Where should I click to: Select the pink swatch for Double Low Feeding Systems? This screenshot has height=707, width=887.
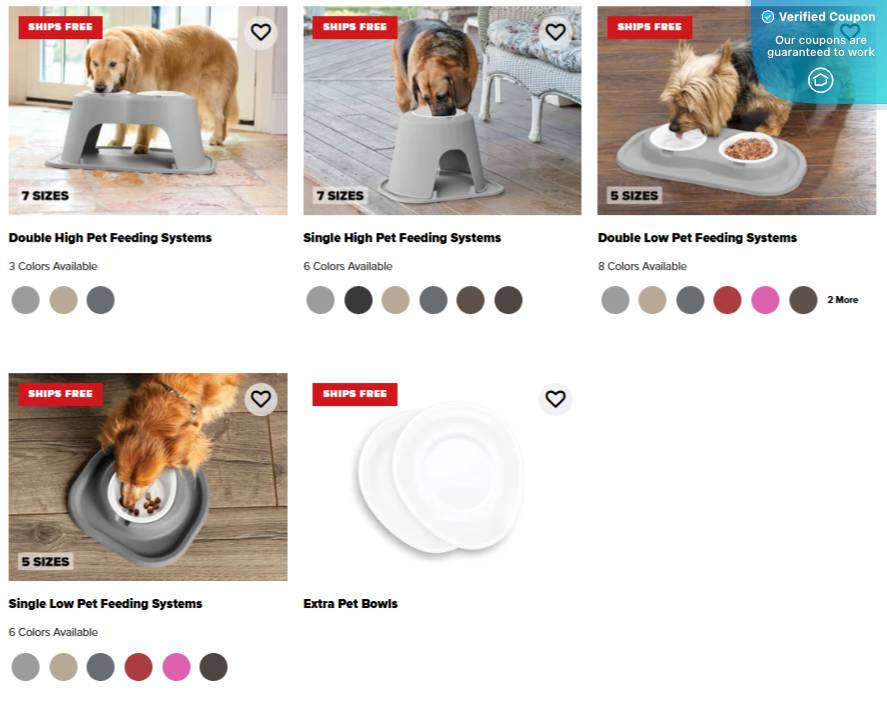pyautogui.click(x=765, y=300)
